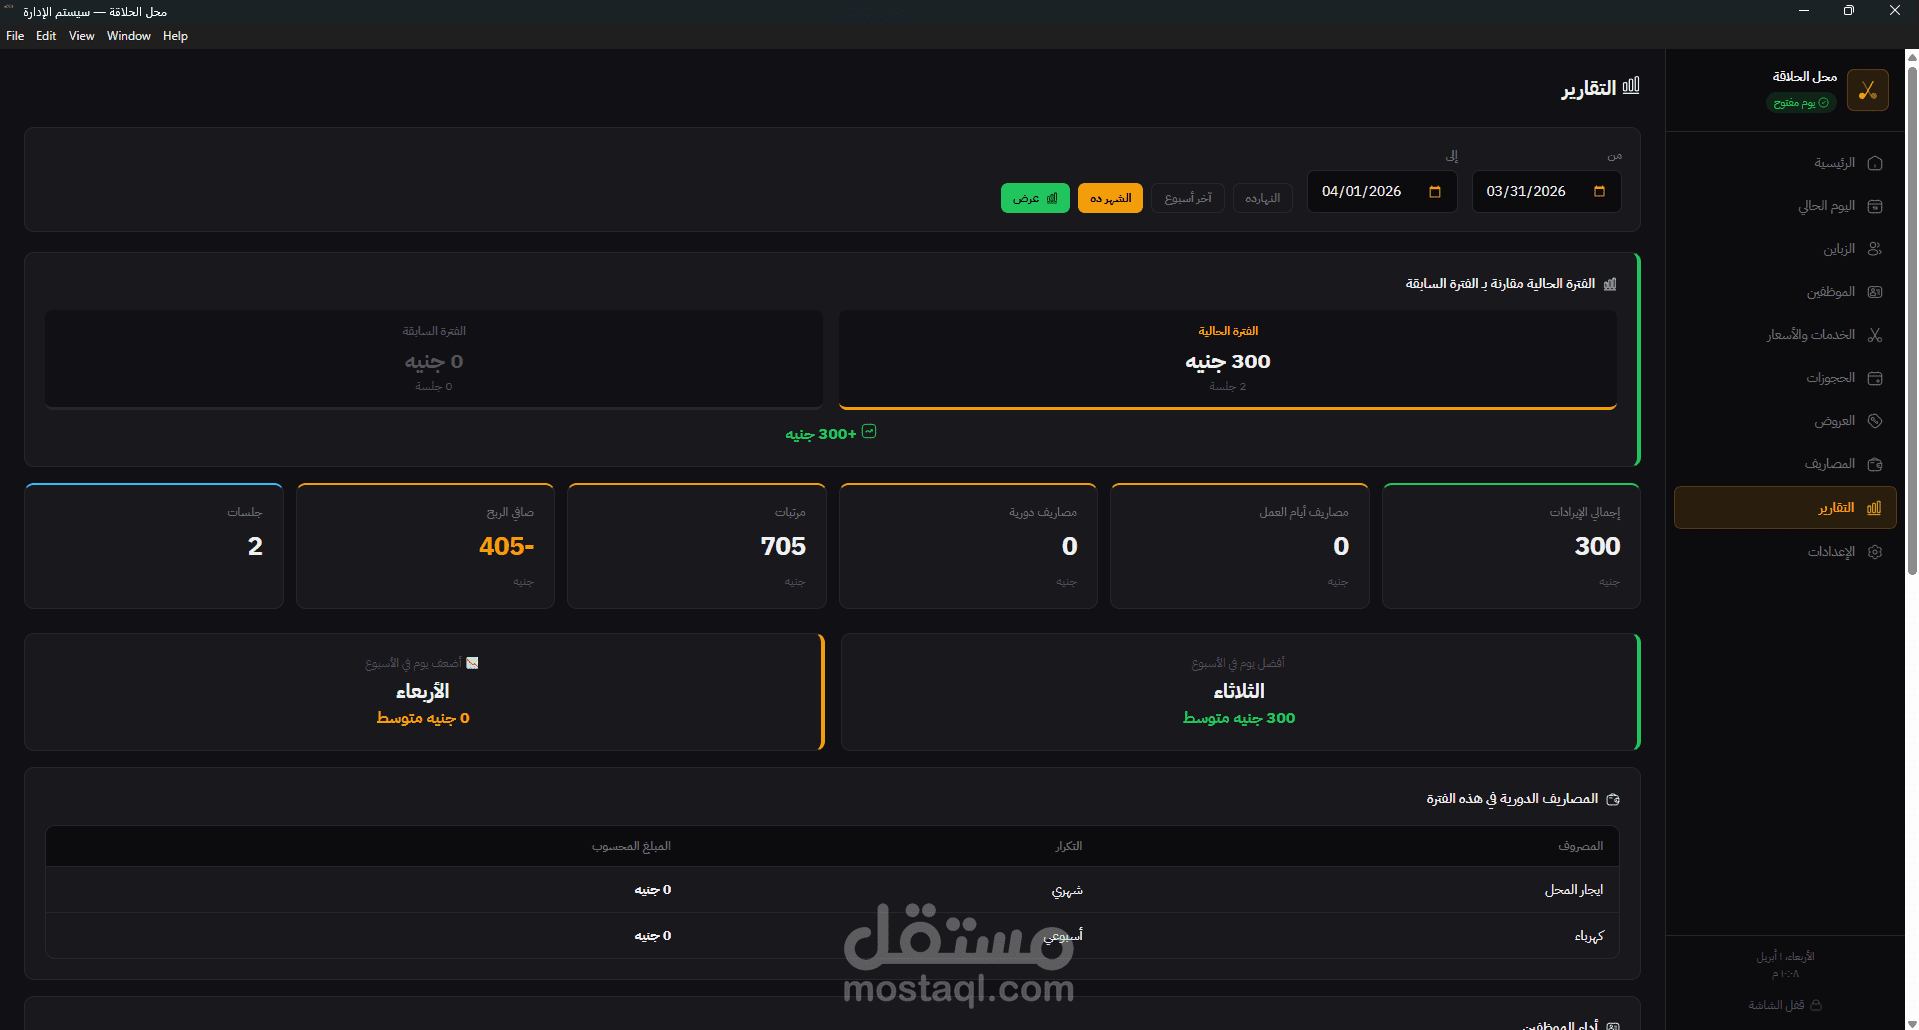Click the التكرار column header
The height and width of the screenshot is (1030, 1919).
pos(1069,846)
